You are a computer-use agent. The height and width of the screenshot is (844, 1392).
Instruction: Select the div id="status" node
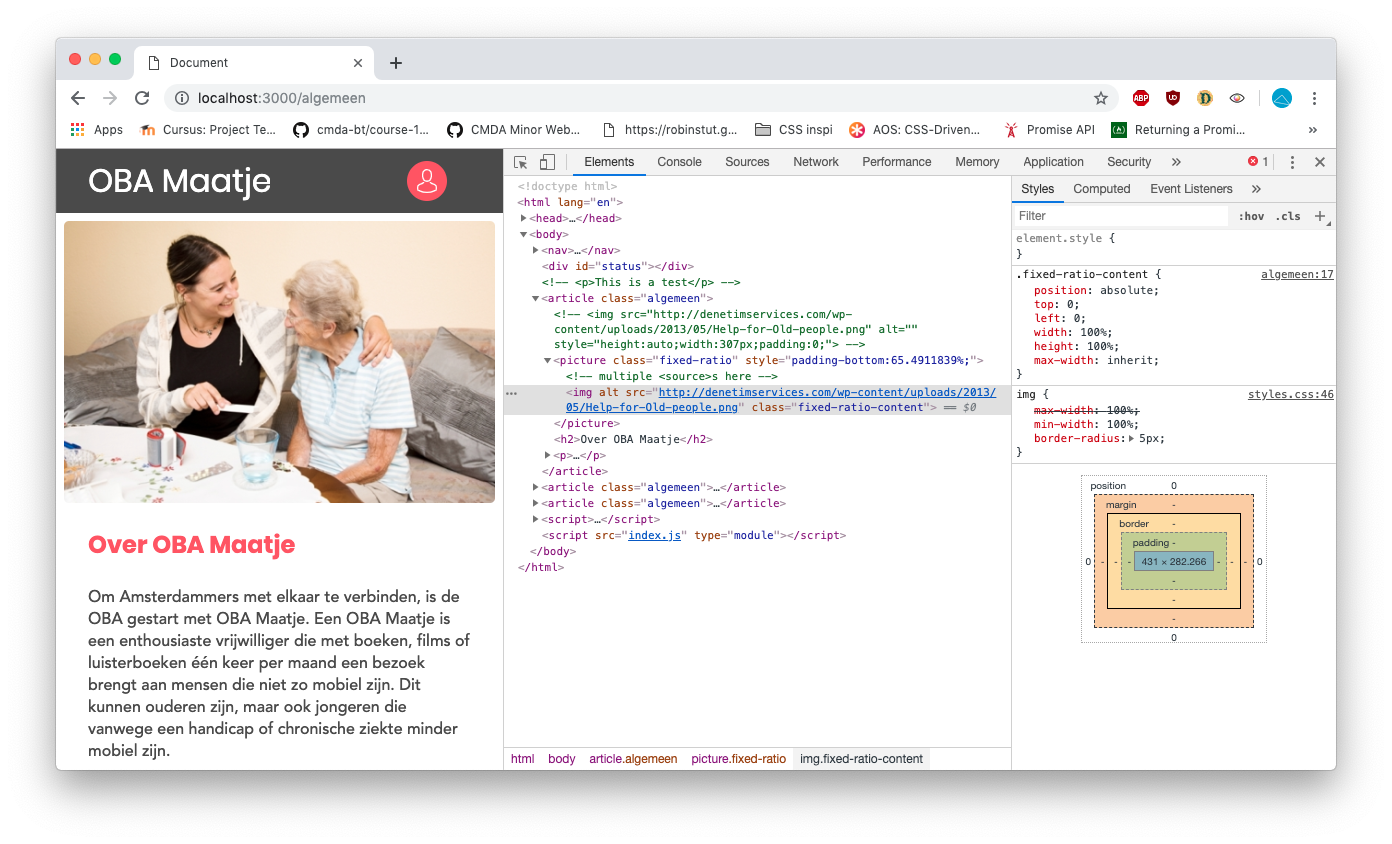[617, 266]
